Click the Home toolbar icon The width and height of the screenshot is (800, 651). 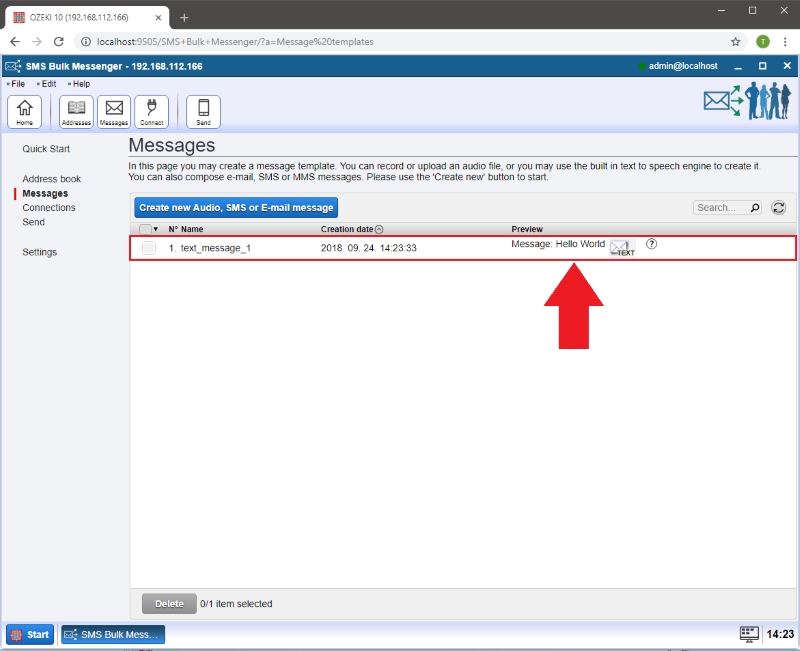tap(24, 111)
